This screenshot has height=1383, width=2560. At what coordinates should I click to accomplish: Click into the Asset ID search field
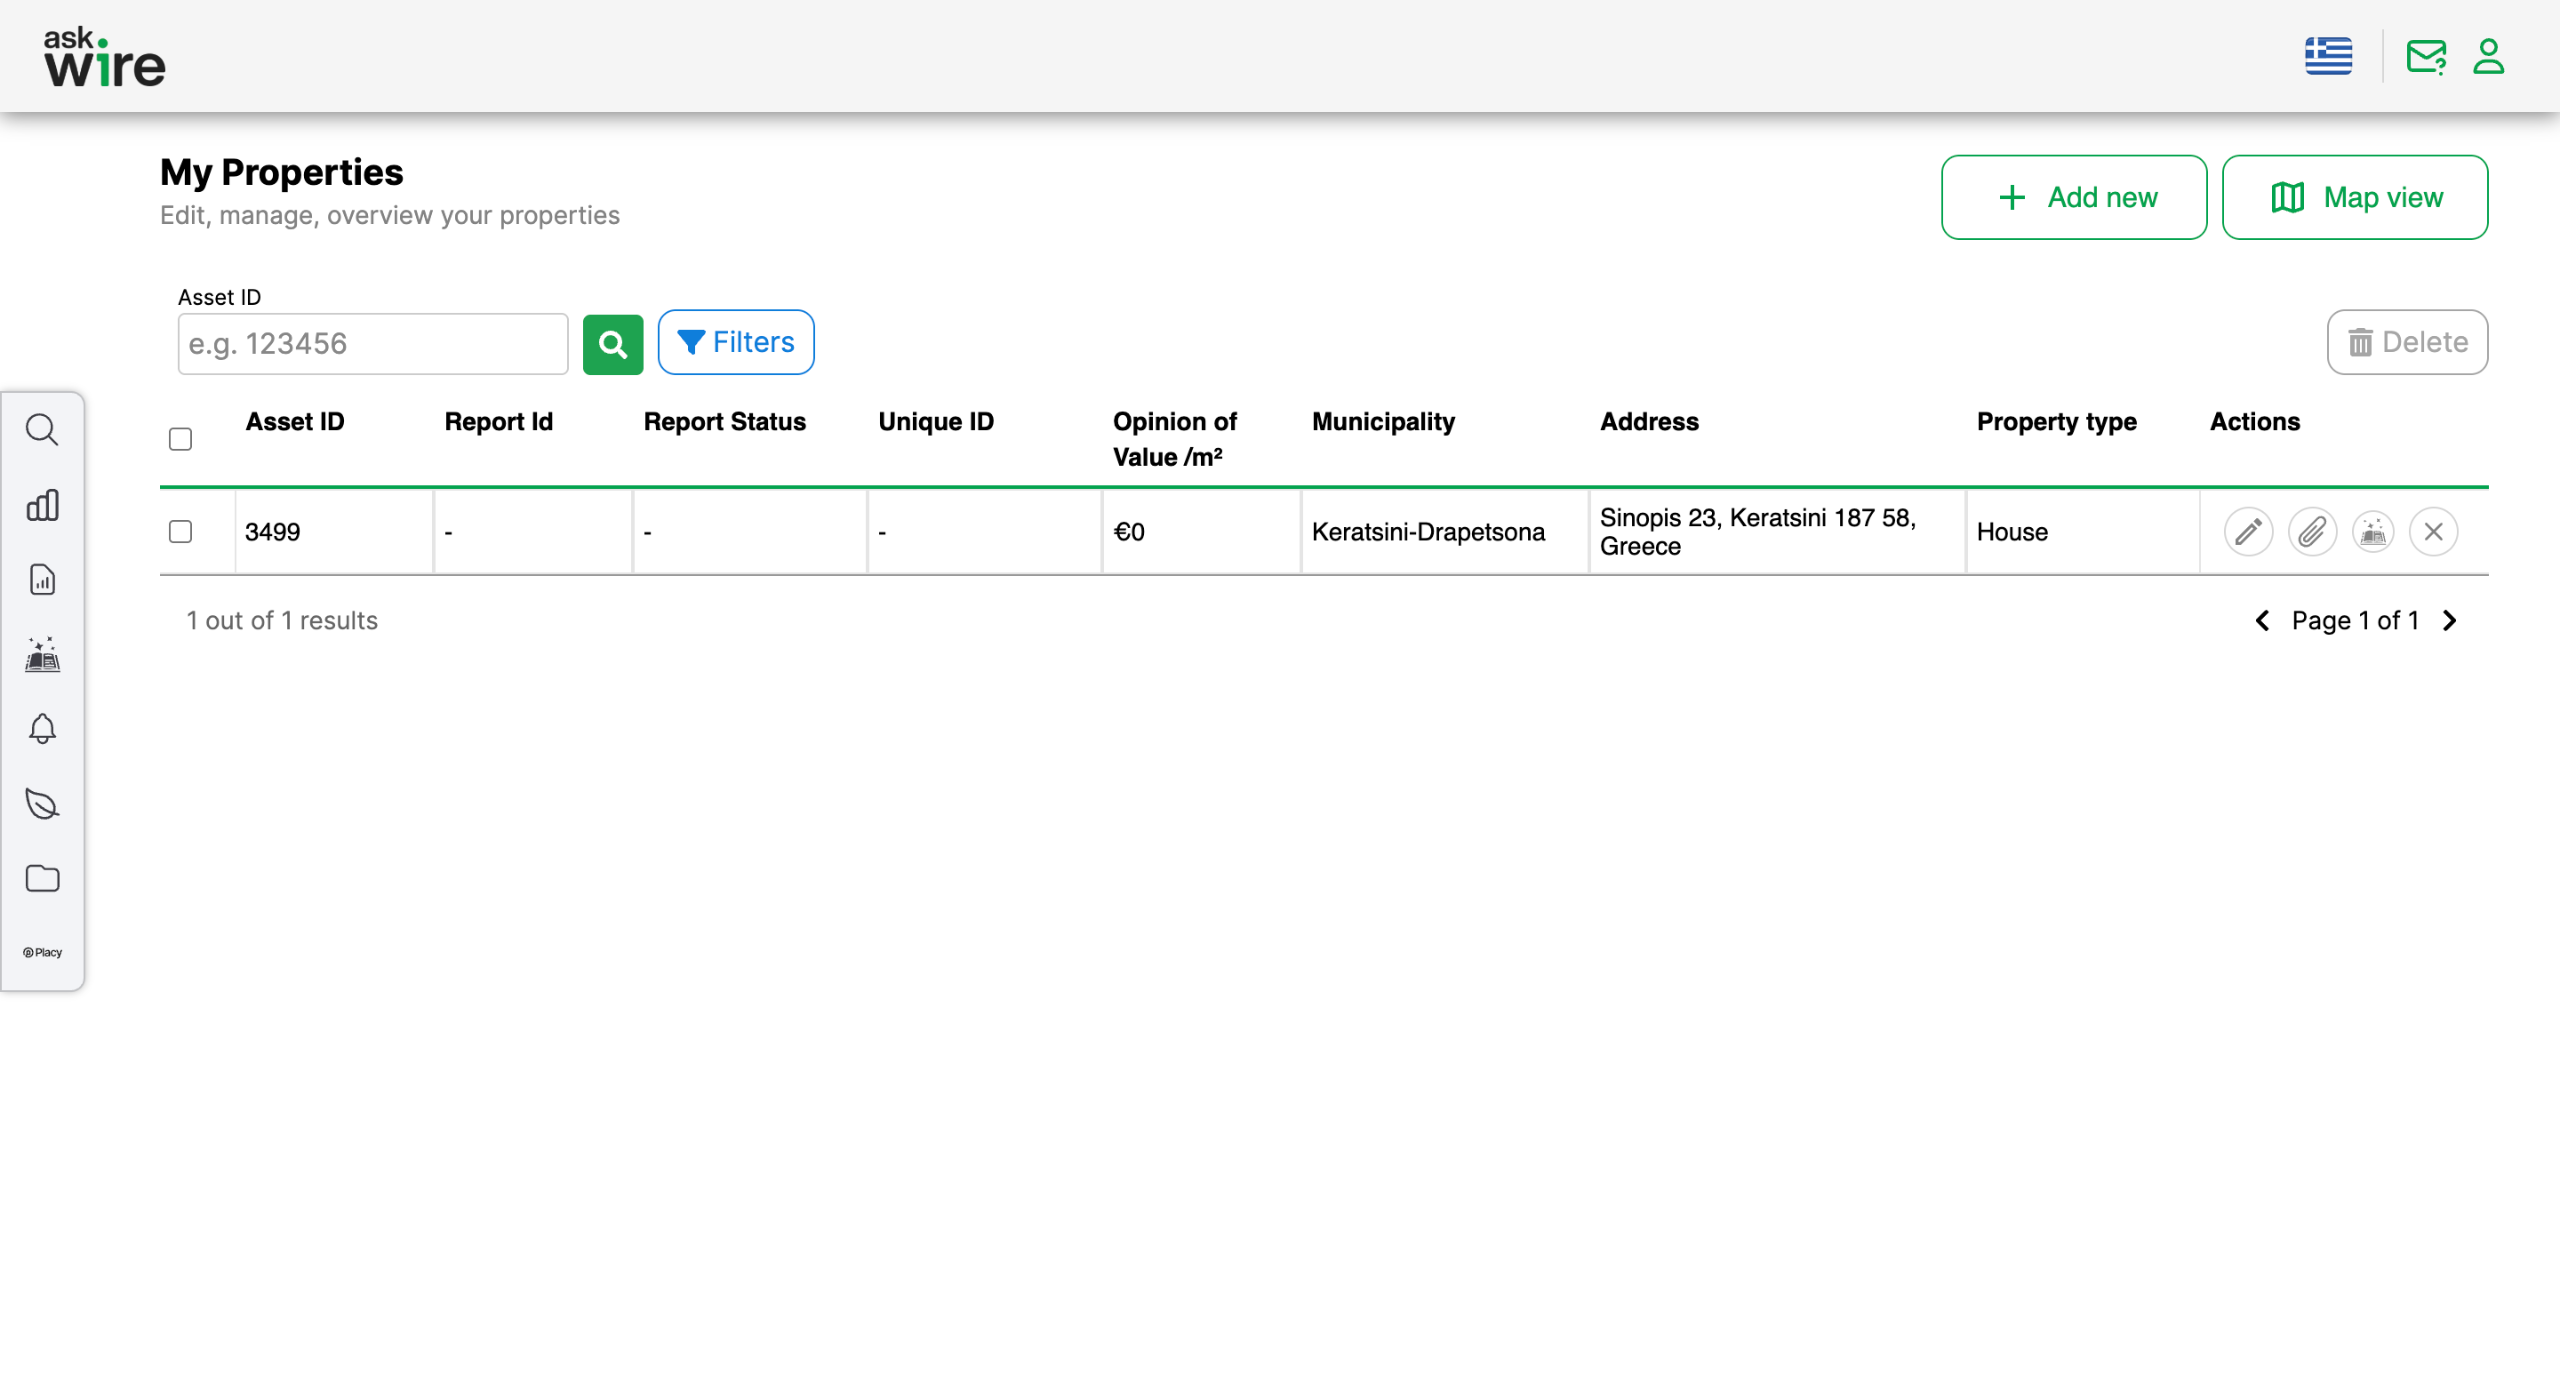(373, 344)
